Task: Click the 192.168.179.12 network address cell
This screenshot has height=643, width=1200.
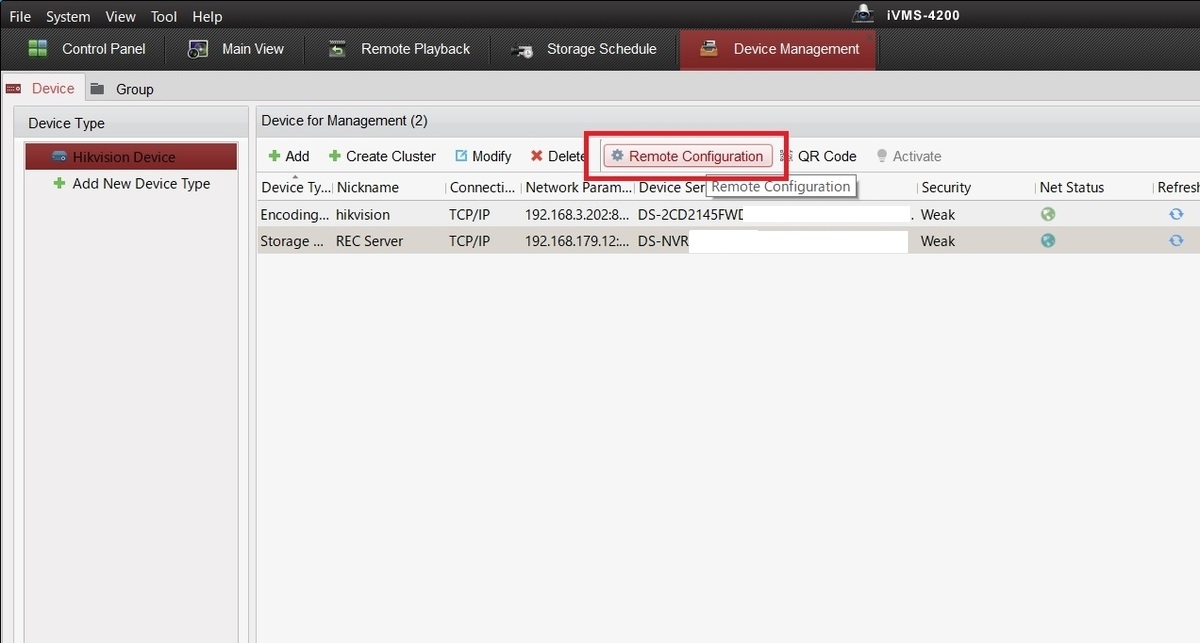Action: (578, 241)
